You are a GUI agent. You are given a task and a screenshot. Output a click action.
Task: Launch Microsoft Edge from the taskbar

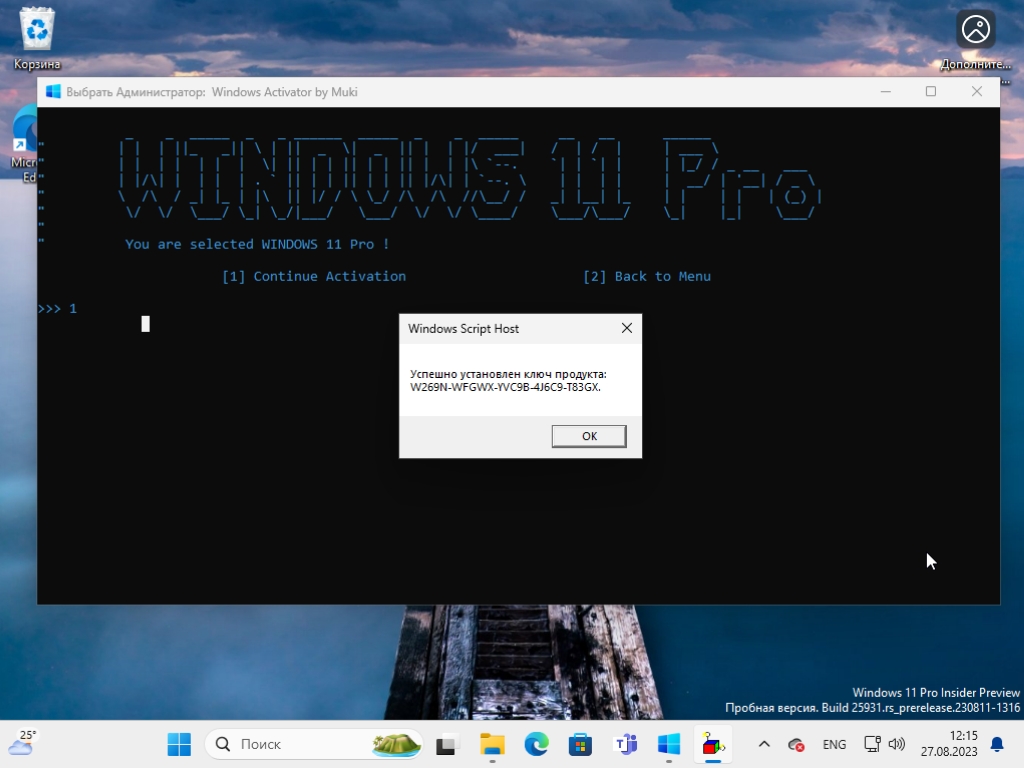(536, 744)
